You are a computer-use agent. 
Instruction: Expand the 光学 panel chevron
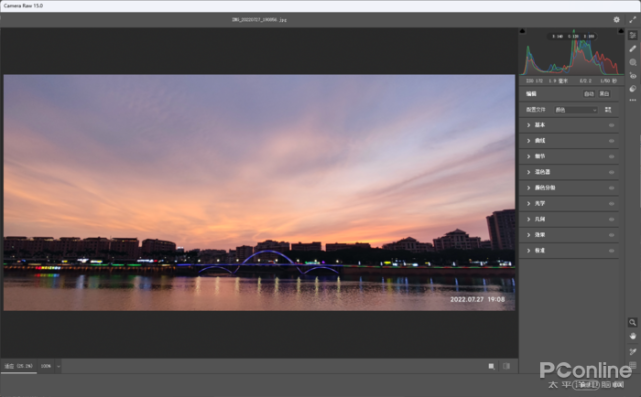(x=529, y=204)
